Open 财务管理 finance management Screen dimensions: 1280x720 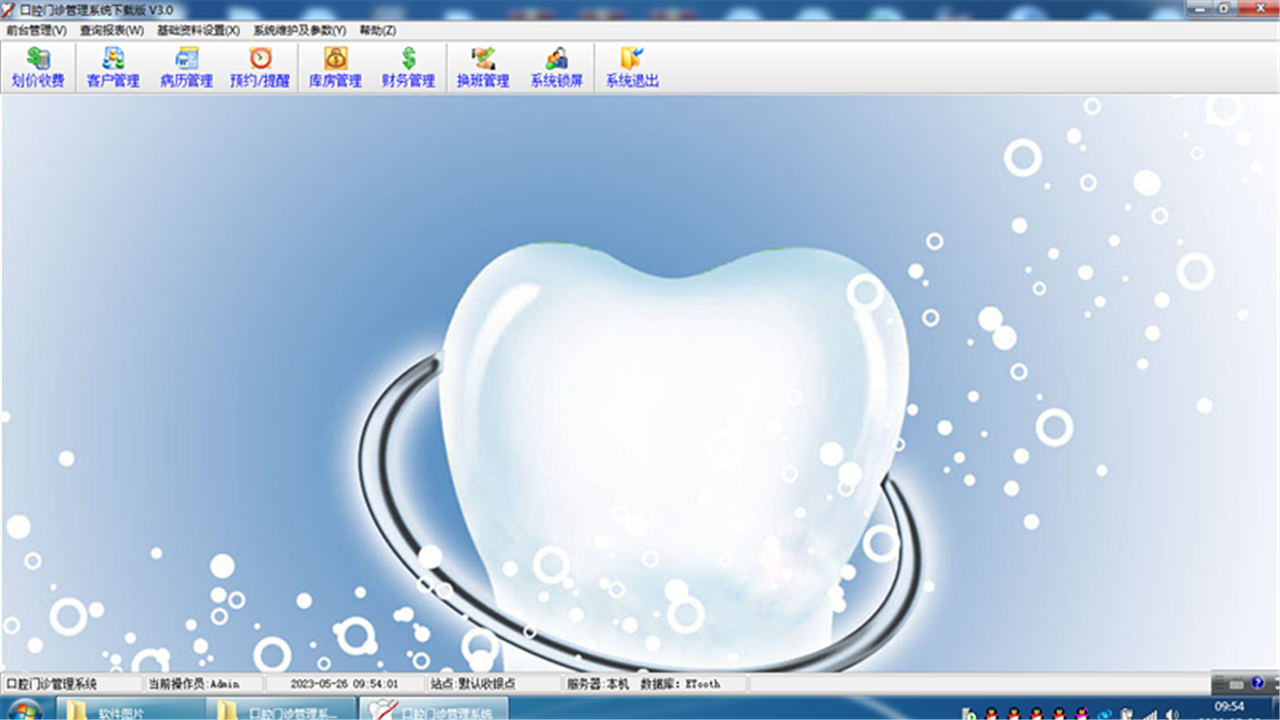click(x=408, y=68)
